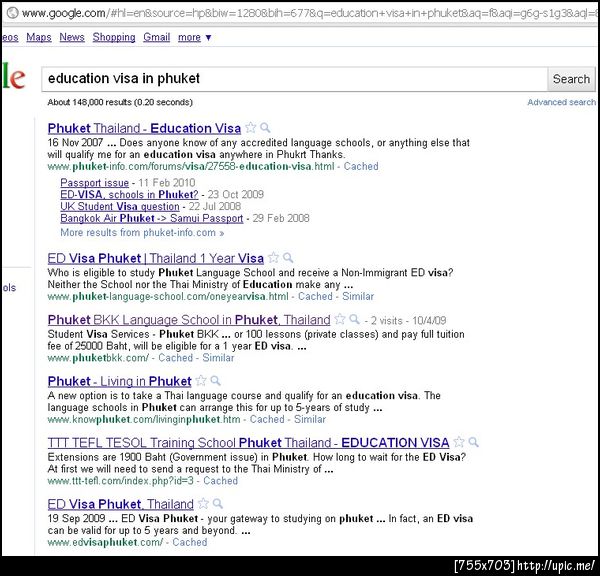The image size is (600, 576).
Task: Open Advanced search link
Action: (x=561, y=102)
